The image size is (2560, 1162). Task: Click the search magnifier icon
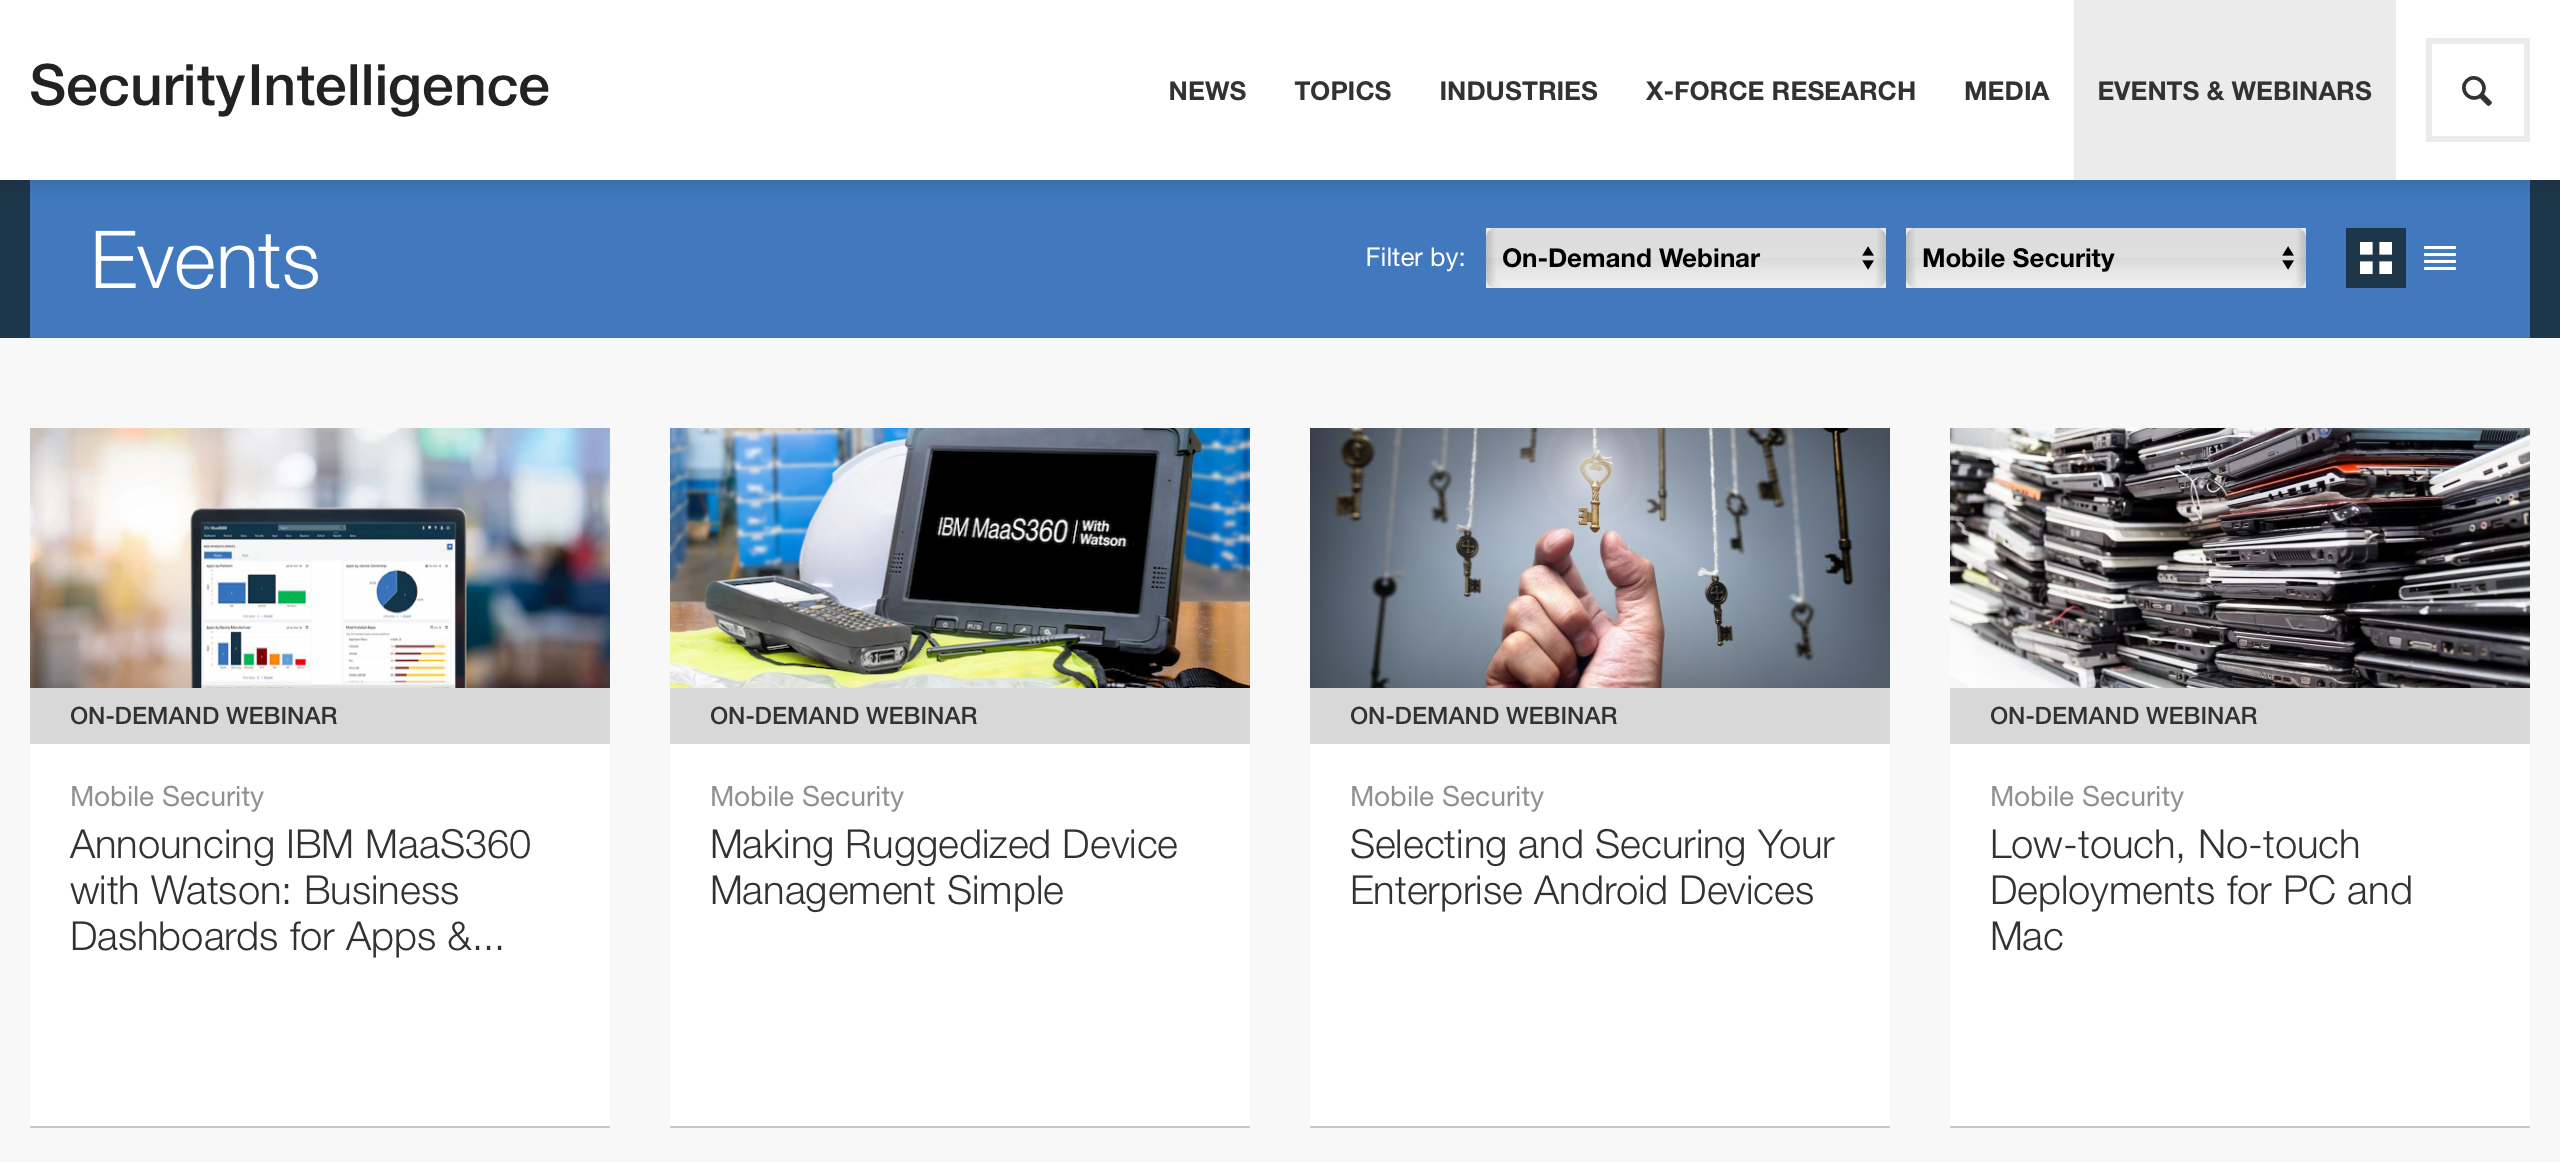pos(2477,91)
